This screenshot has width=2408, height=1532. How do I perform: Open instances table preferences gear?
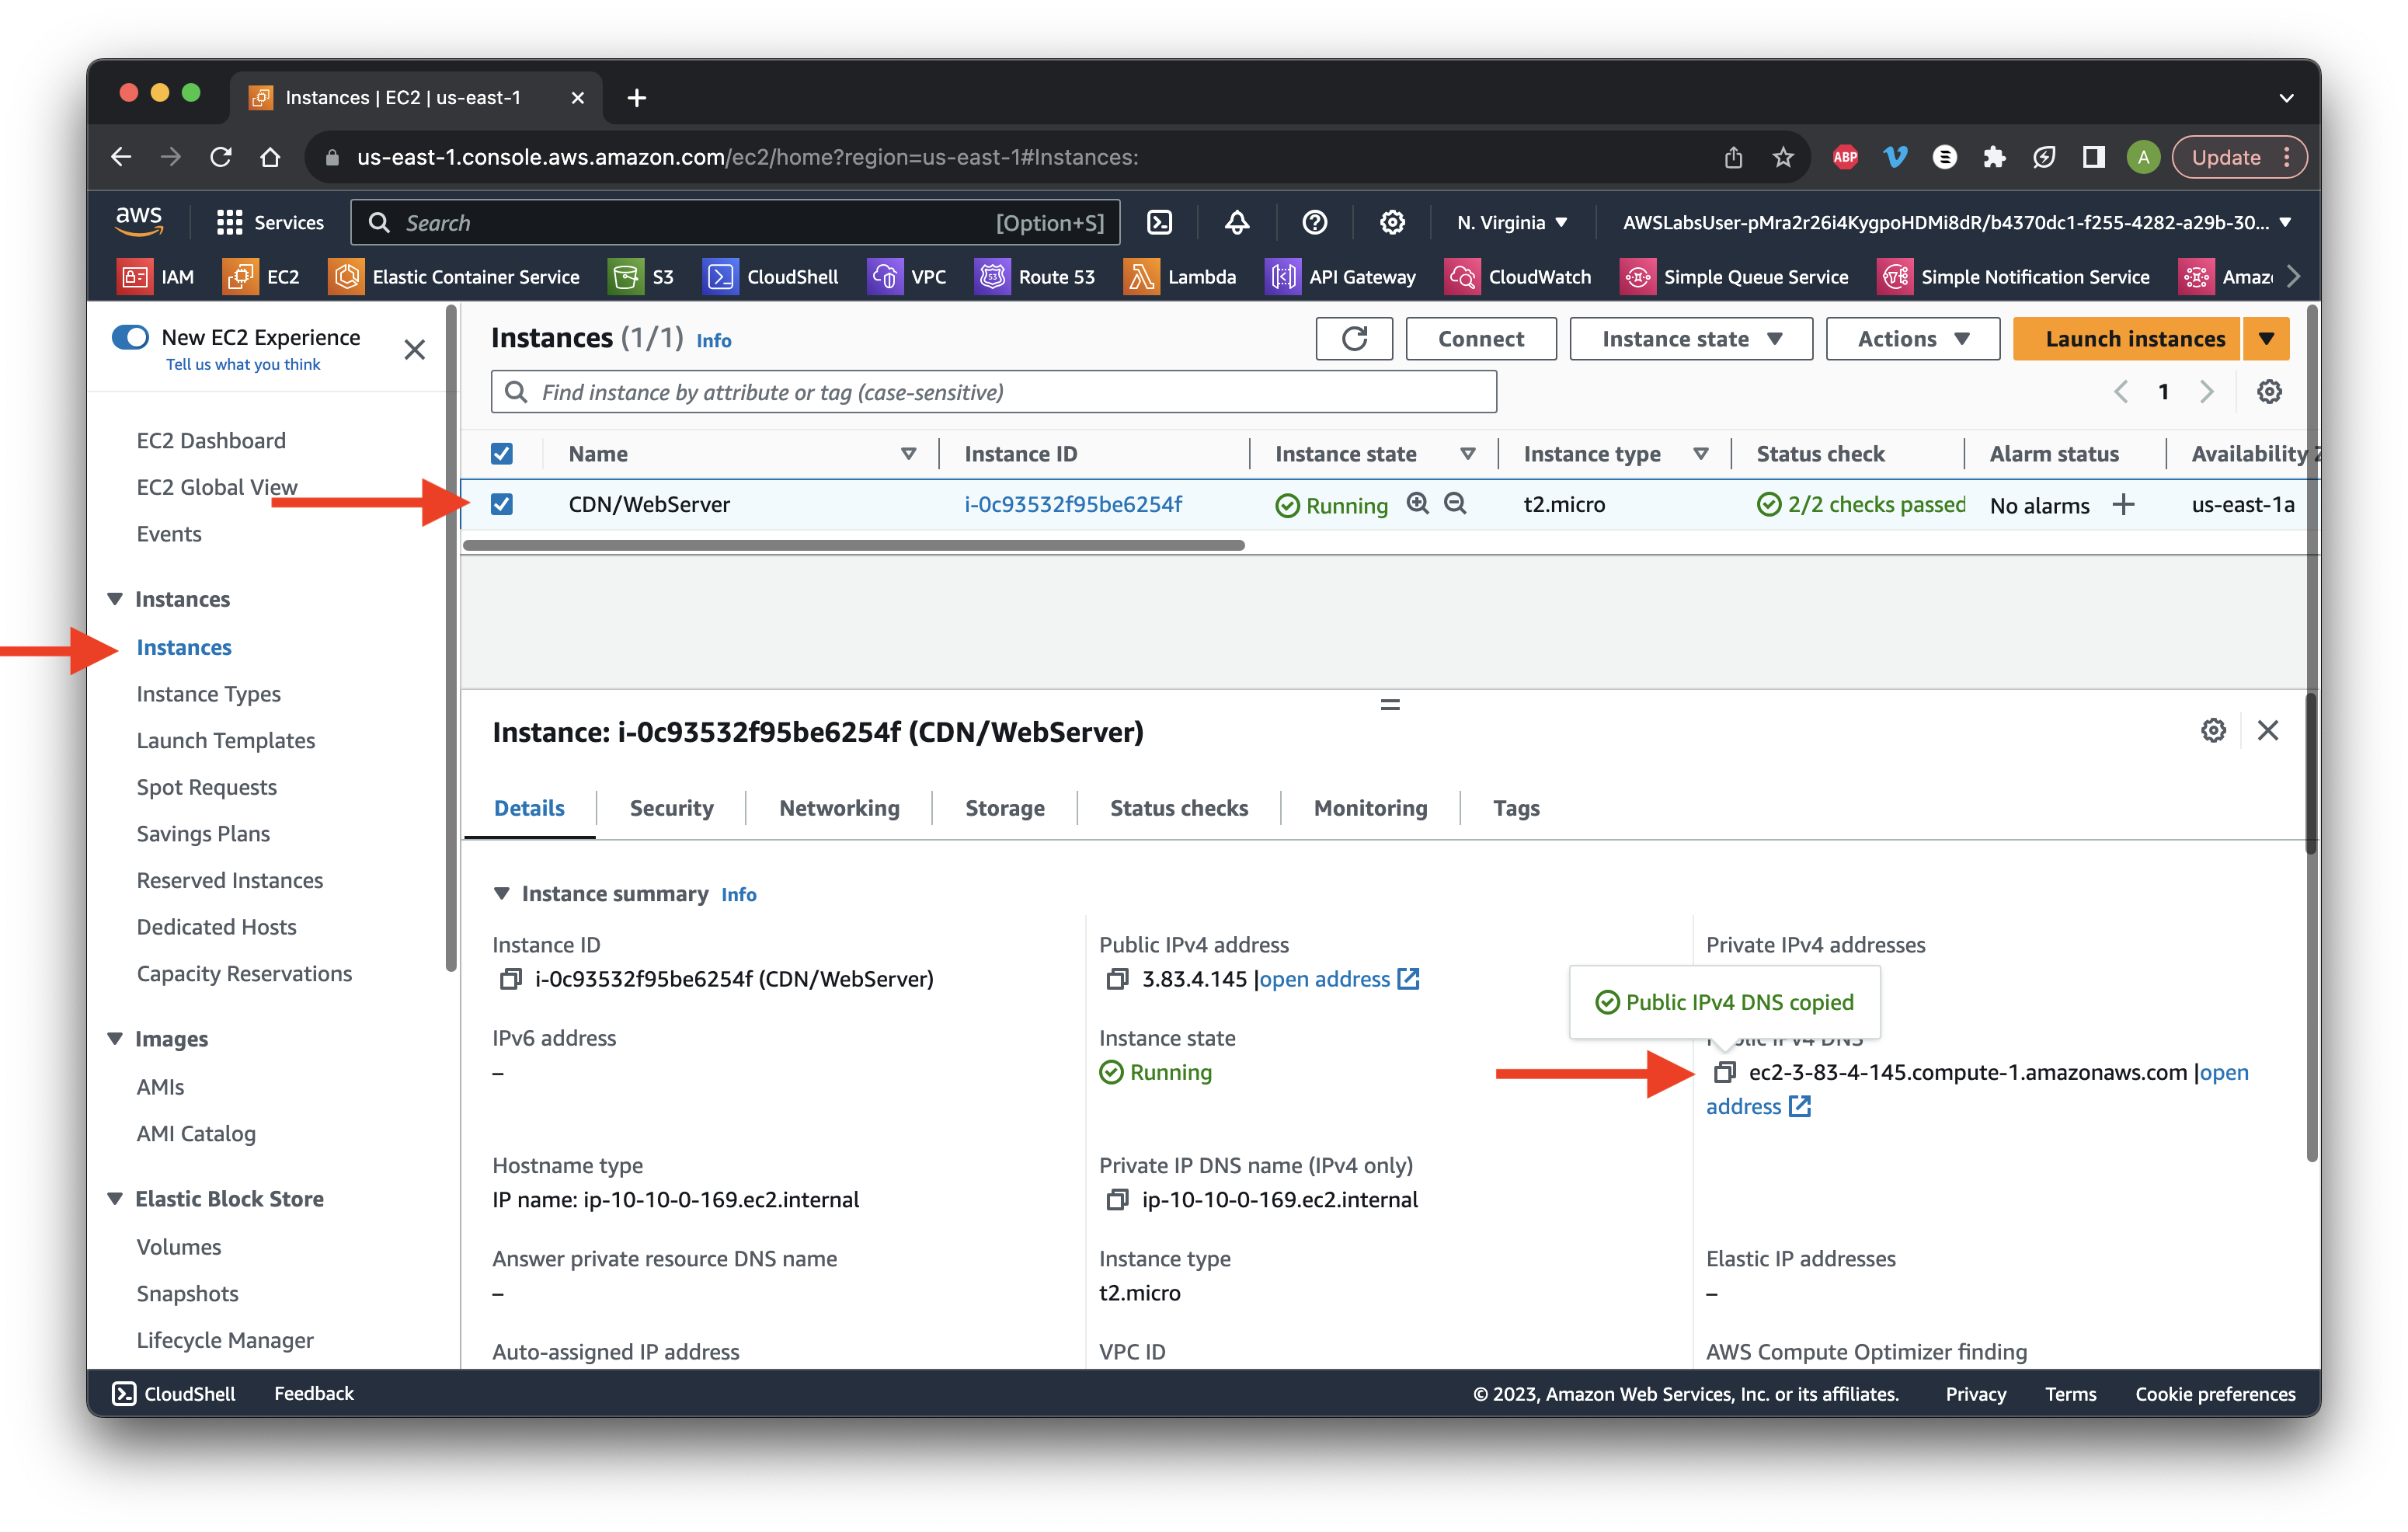[x=2269, y=392]
